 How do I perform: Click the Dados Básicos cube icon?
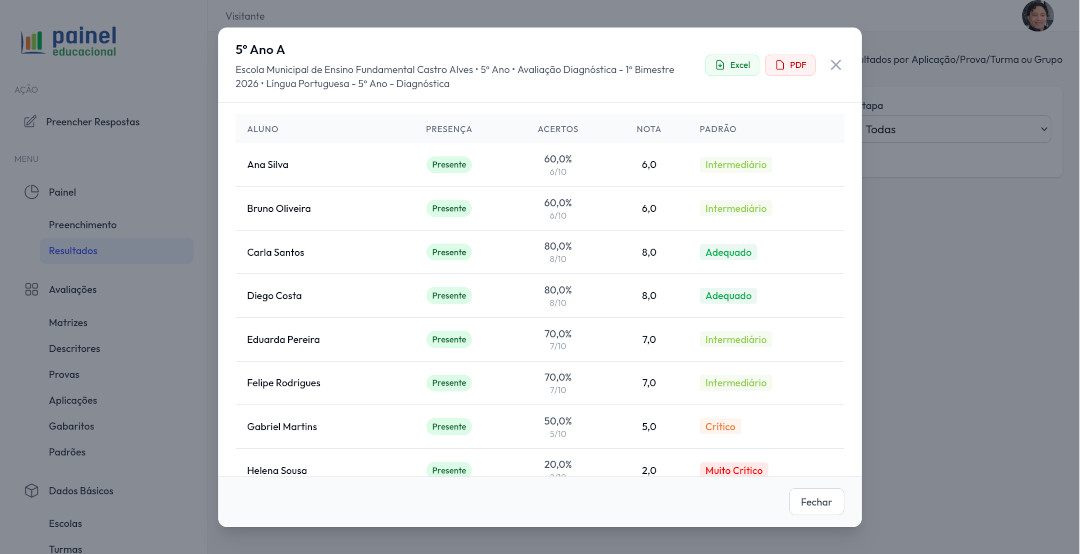(31, 491)
